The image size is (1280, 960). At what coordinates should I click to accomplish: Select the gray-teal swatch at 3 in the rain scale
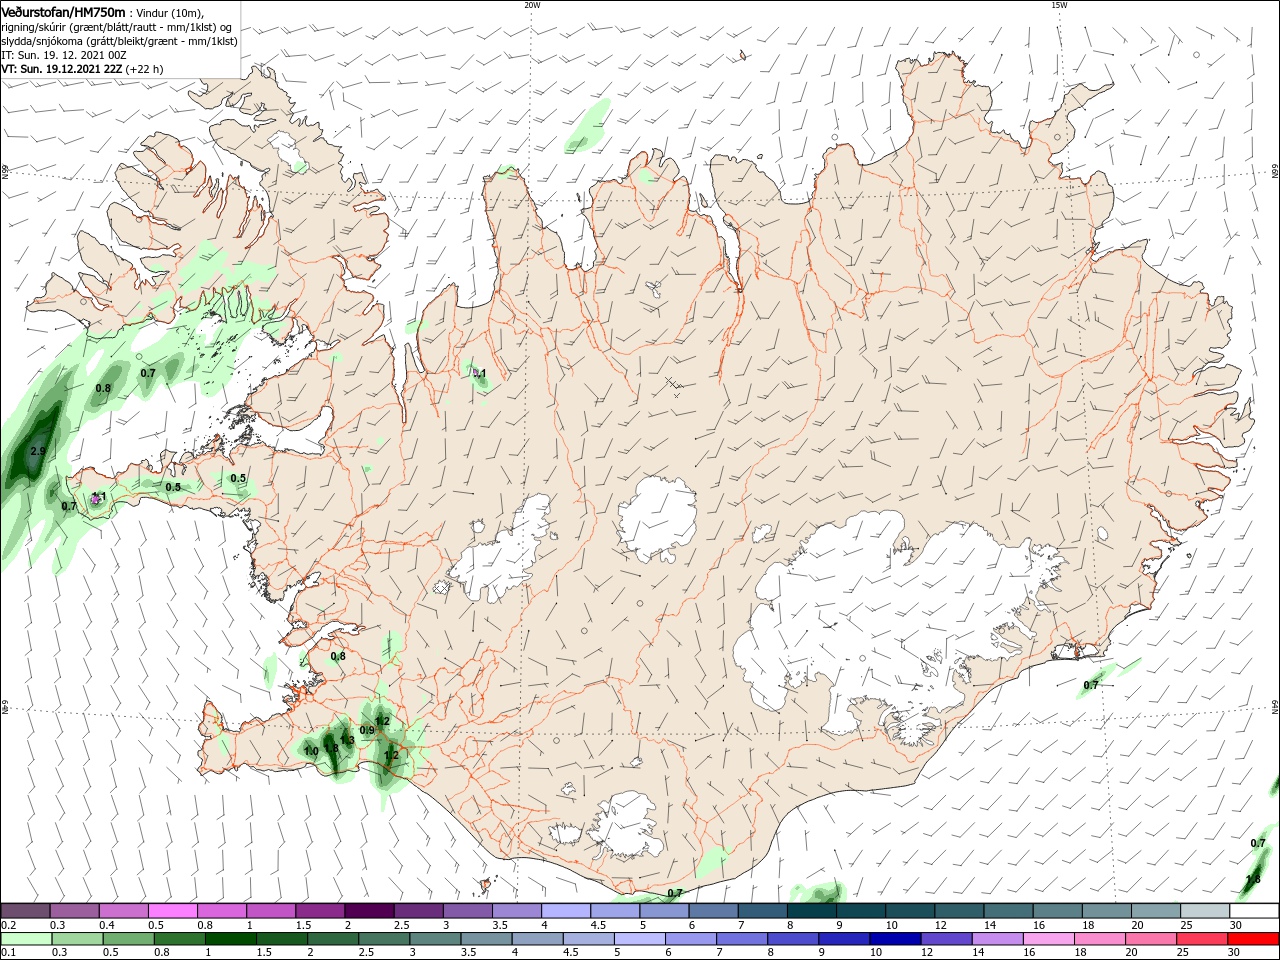[x=434, y=939]
